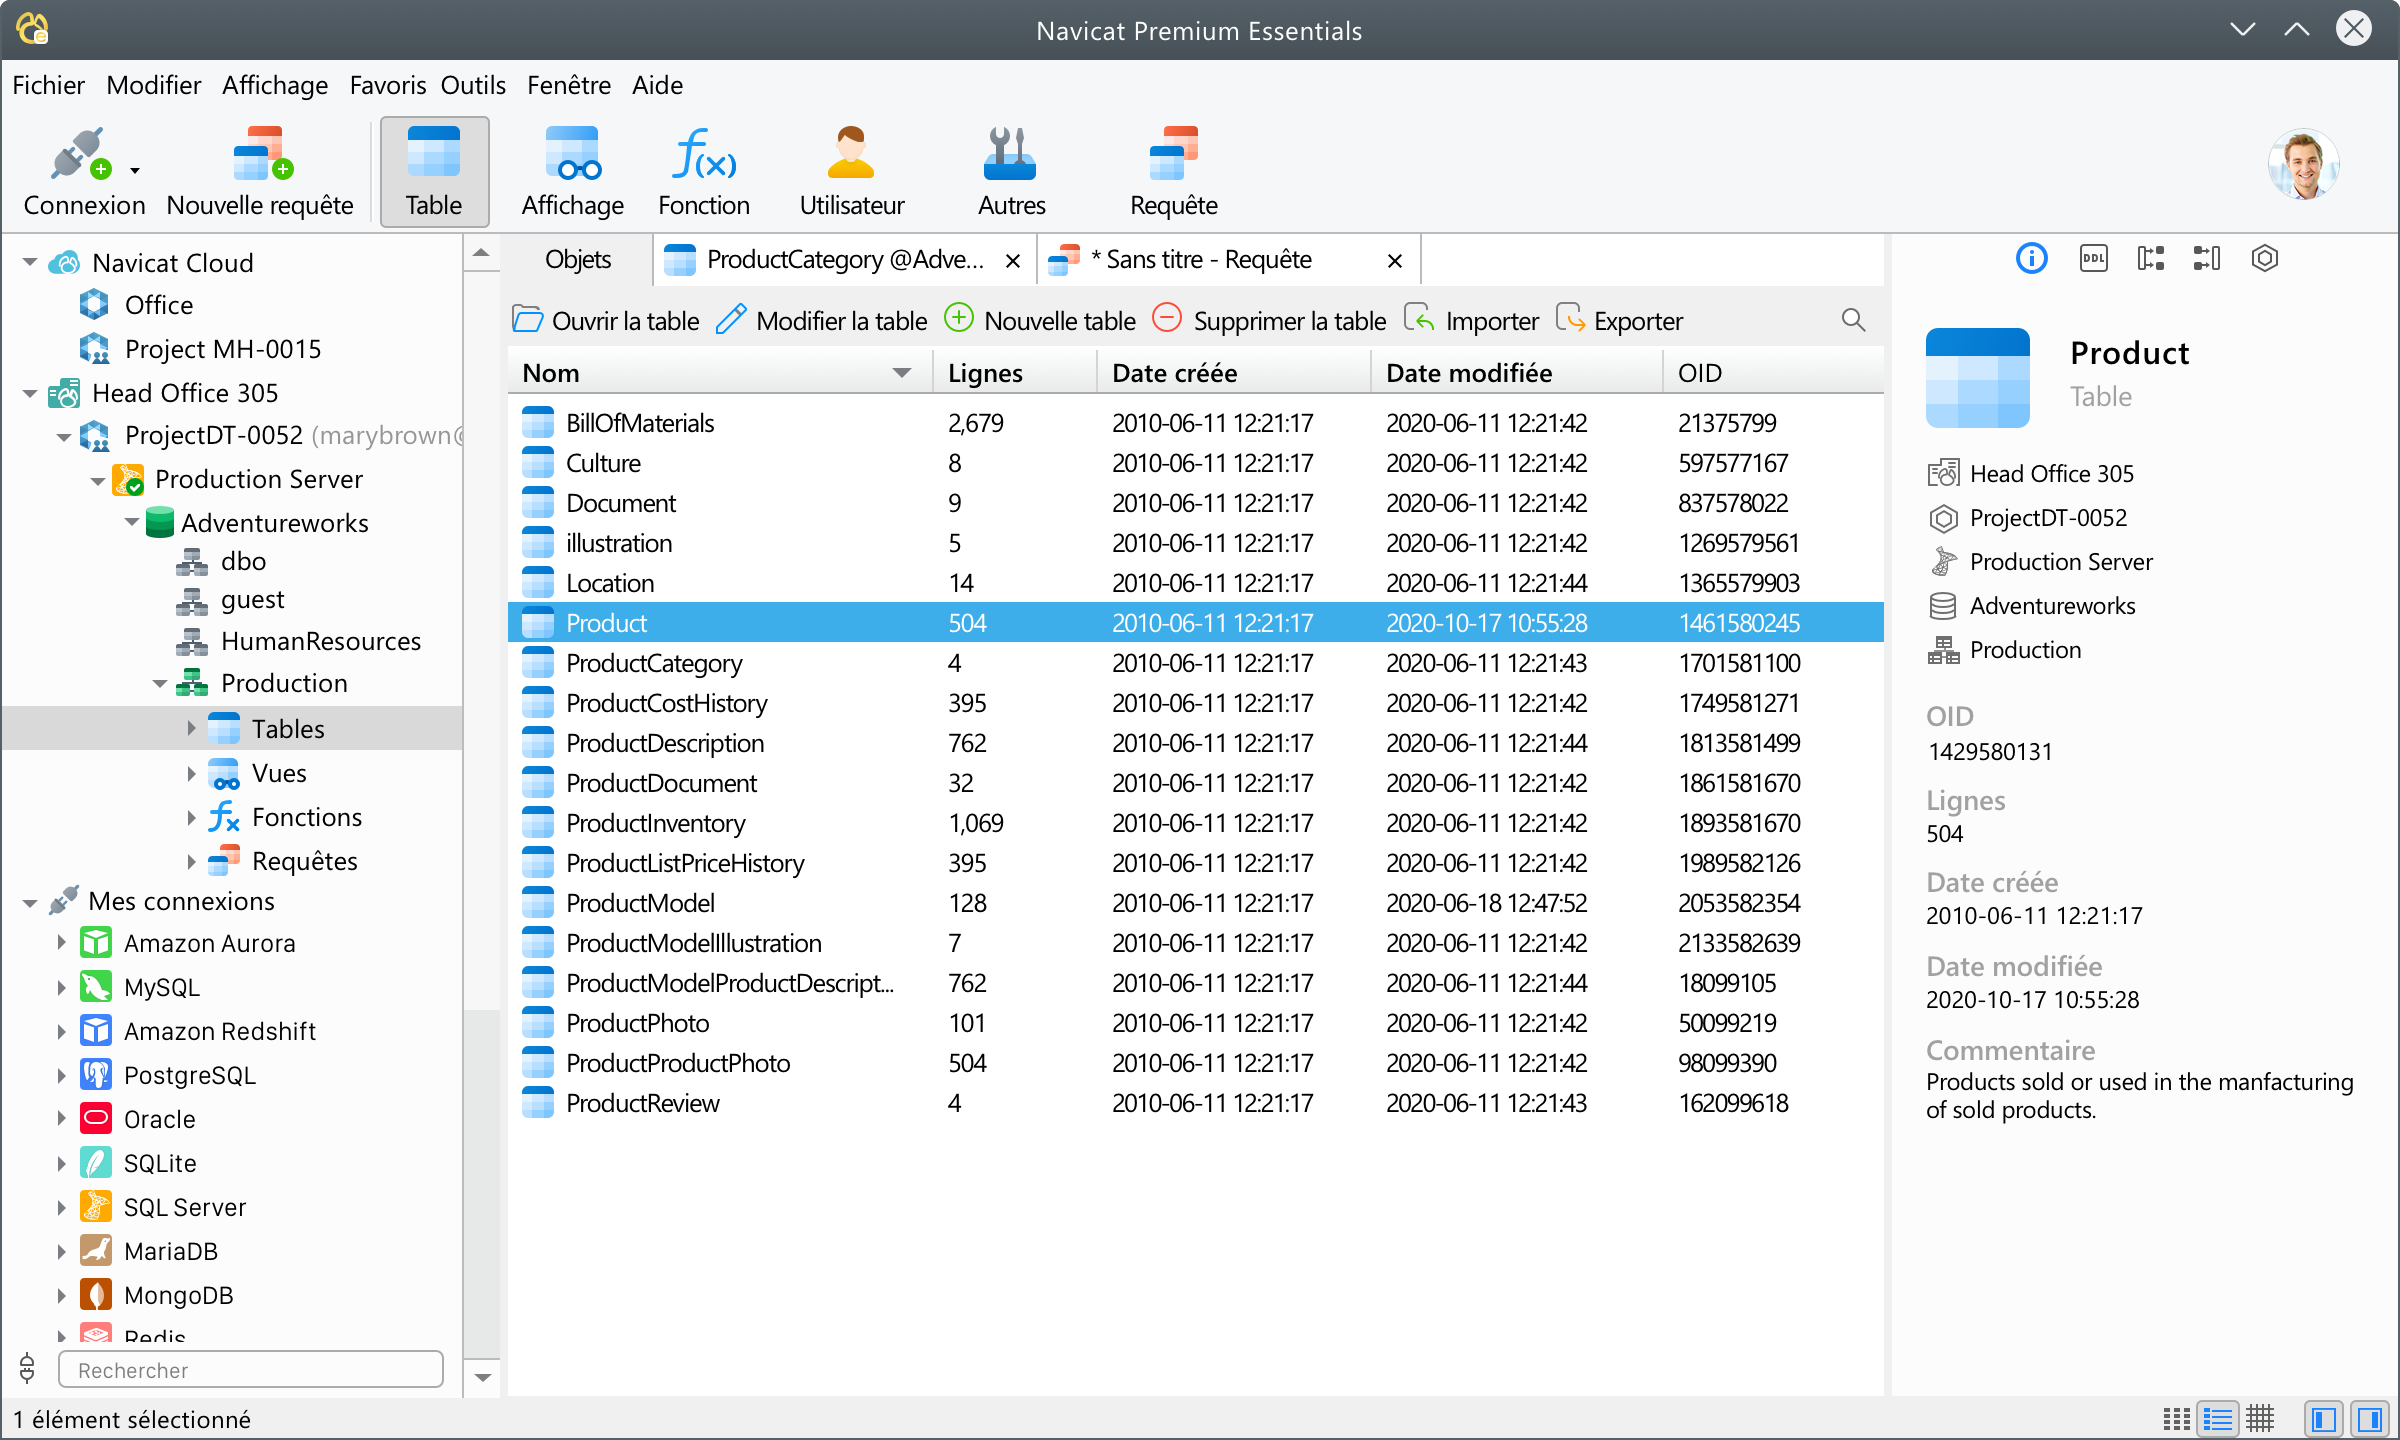
Task: Click the Exporter button
Action: 1620,321
